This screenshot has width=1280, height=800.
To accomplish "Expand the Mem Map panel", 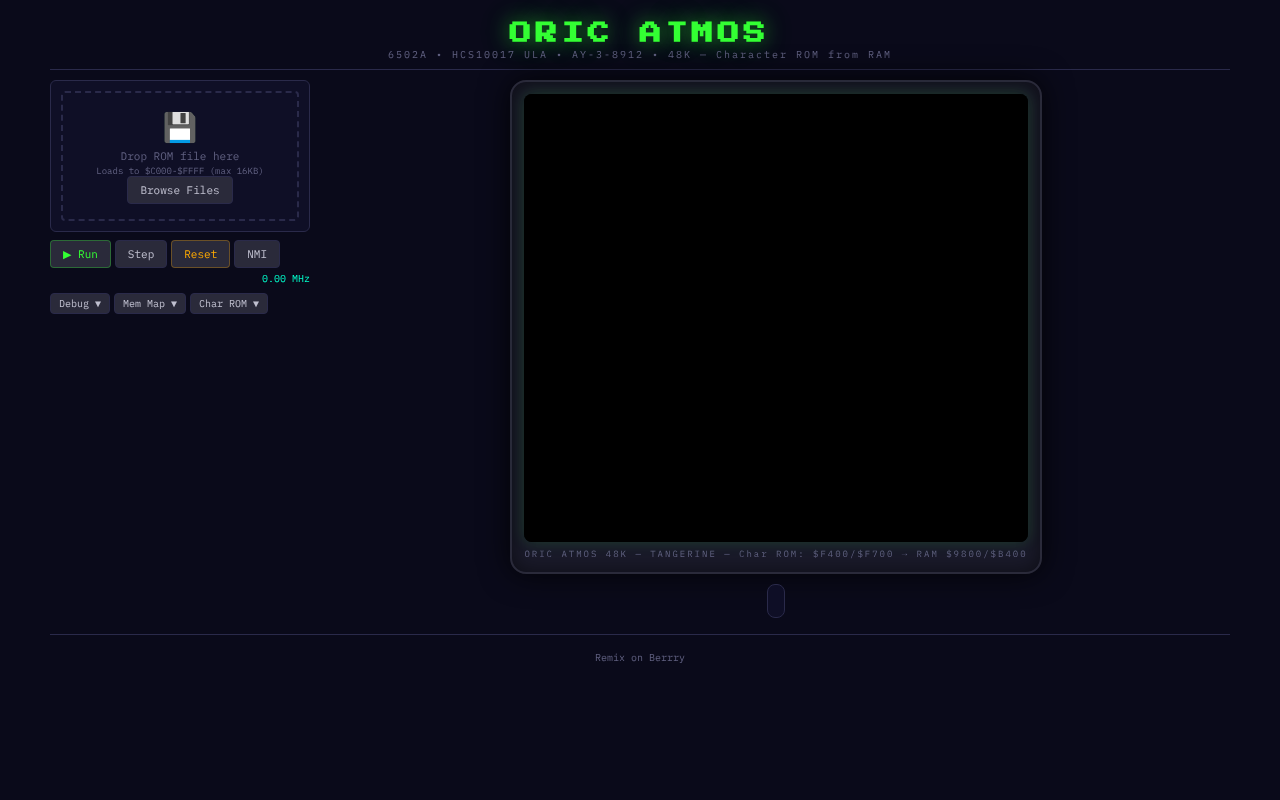I will point(150,304).
